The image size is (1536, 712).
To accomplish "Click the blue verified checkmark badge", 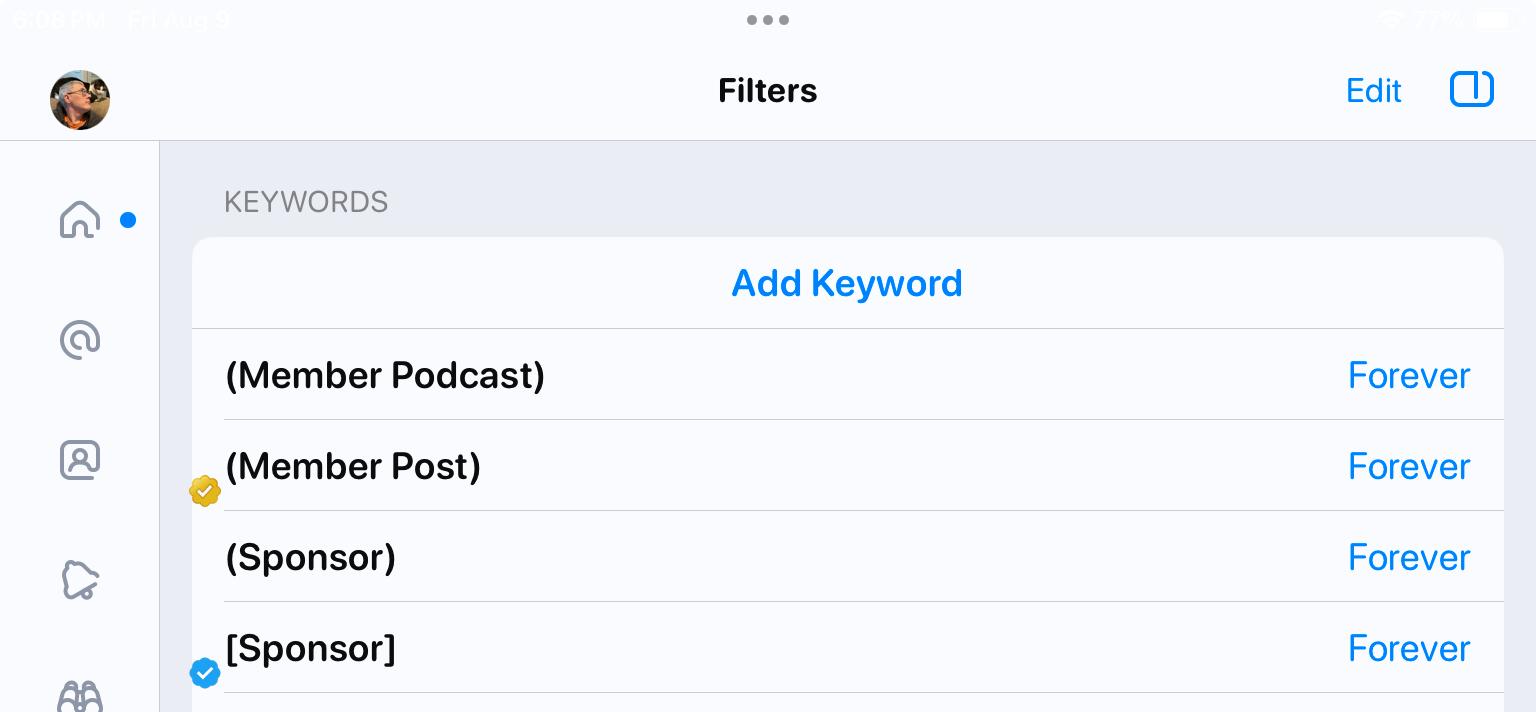I will point(205,673).
